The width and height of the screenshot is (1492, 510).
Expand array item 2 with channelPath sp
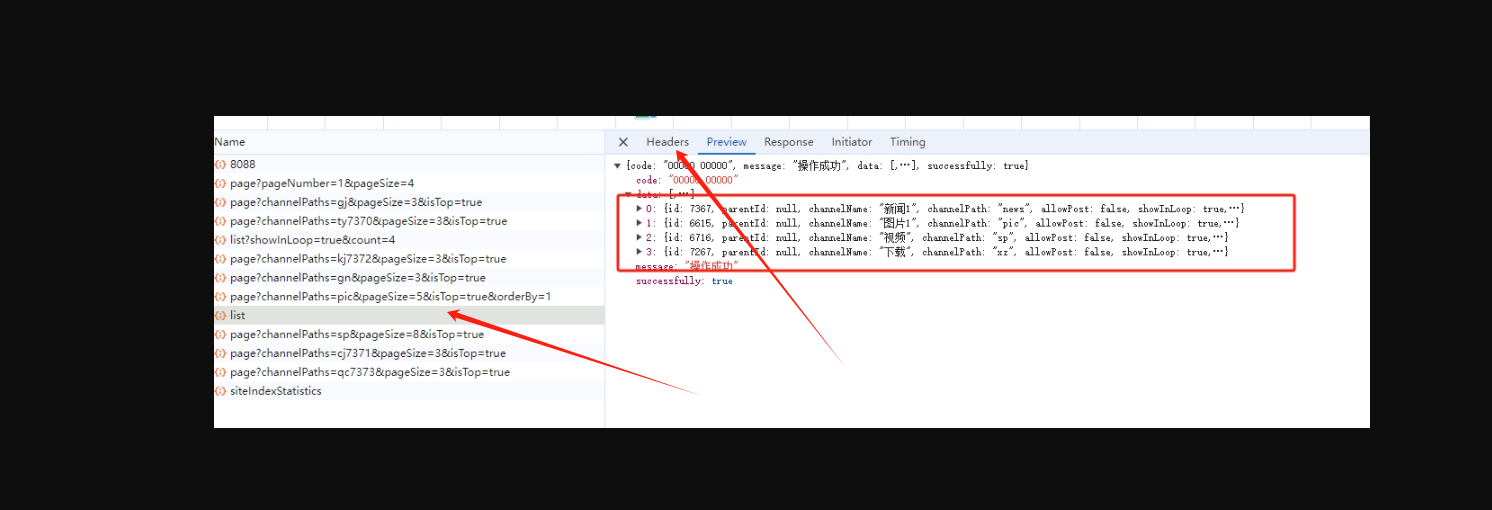click(x=640, y=238)
